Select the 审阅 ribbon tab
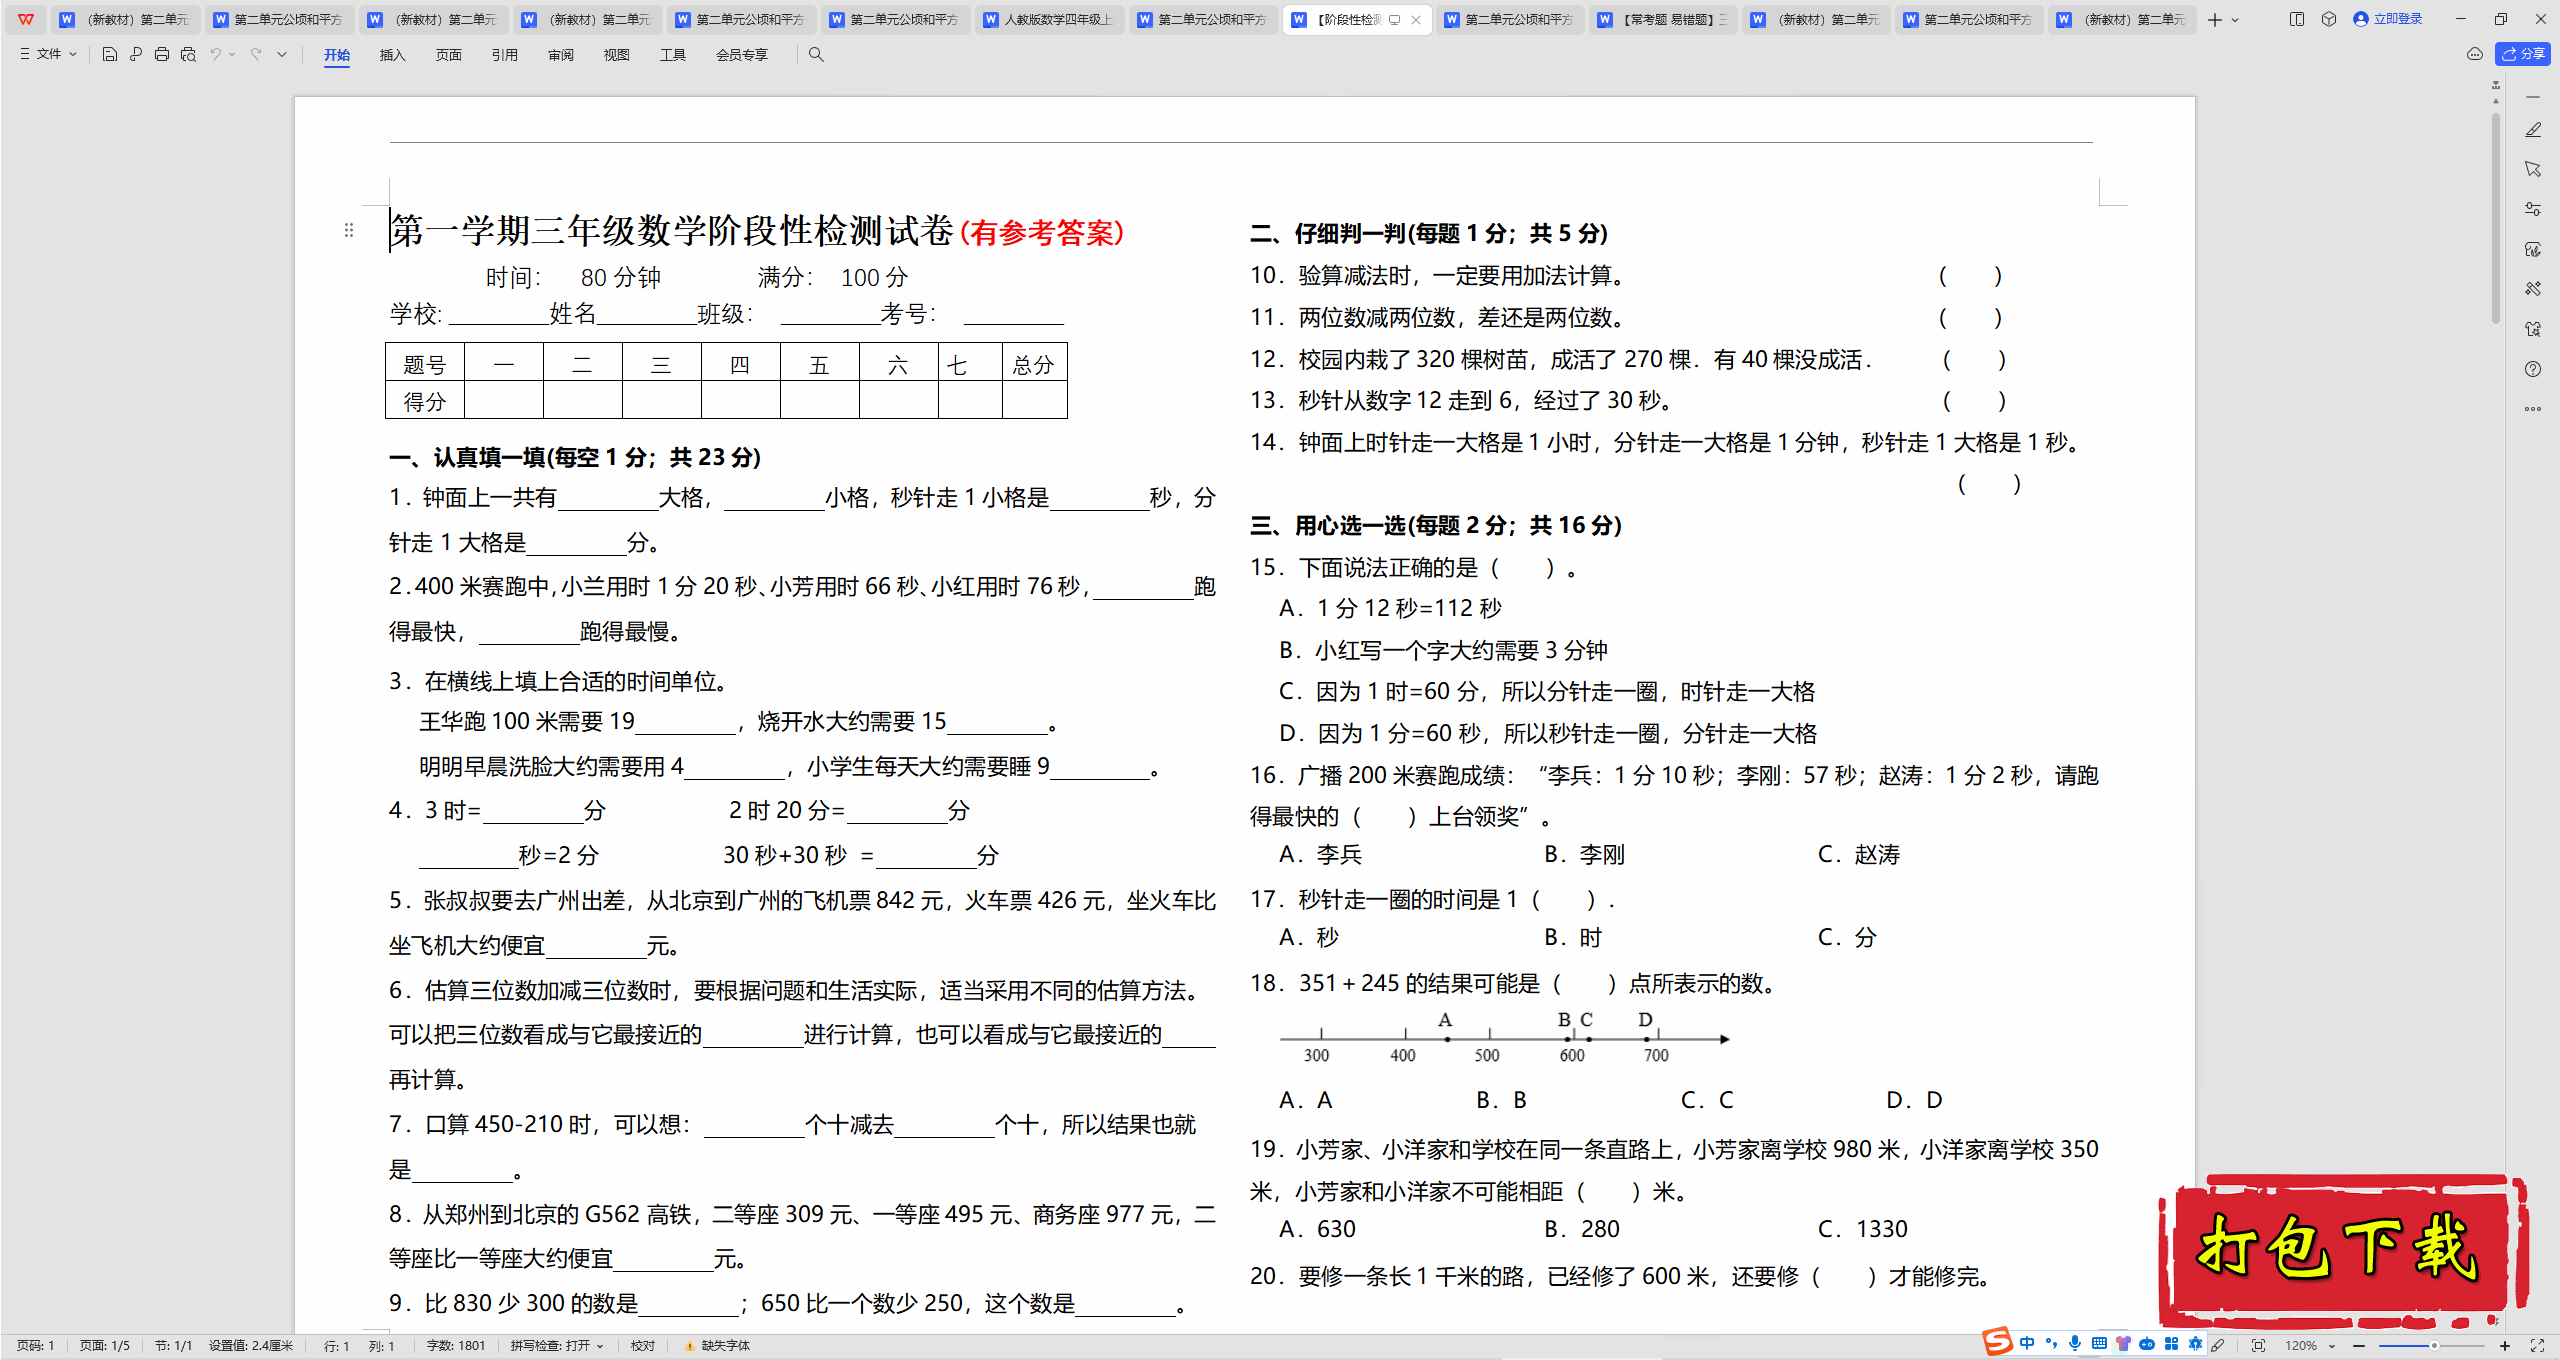The width and height of the screenshot is (2560, 1360). pyautogui.click(x=561, y=55)
